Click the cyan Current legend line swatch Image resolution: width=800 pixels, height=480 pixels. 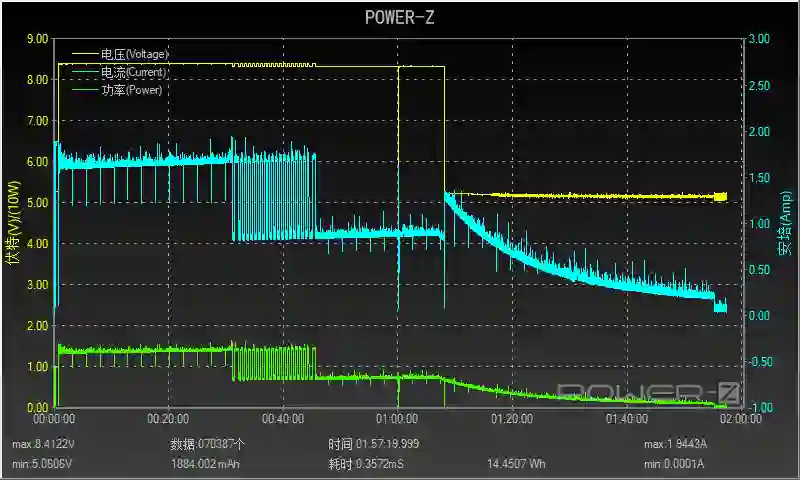[85, 72]
